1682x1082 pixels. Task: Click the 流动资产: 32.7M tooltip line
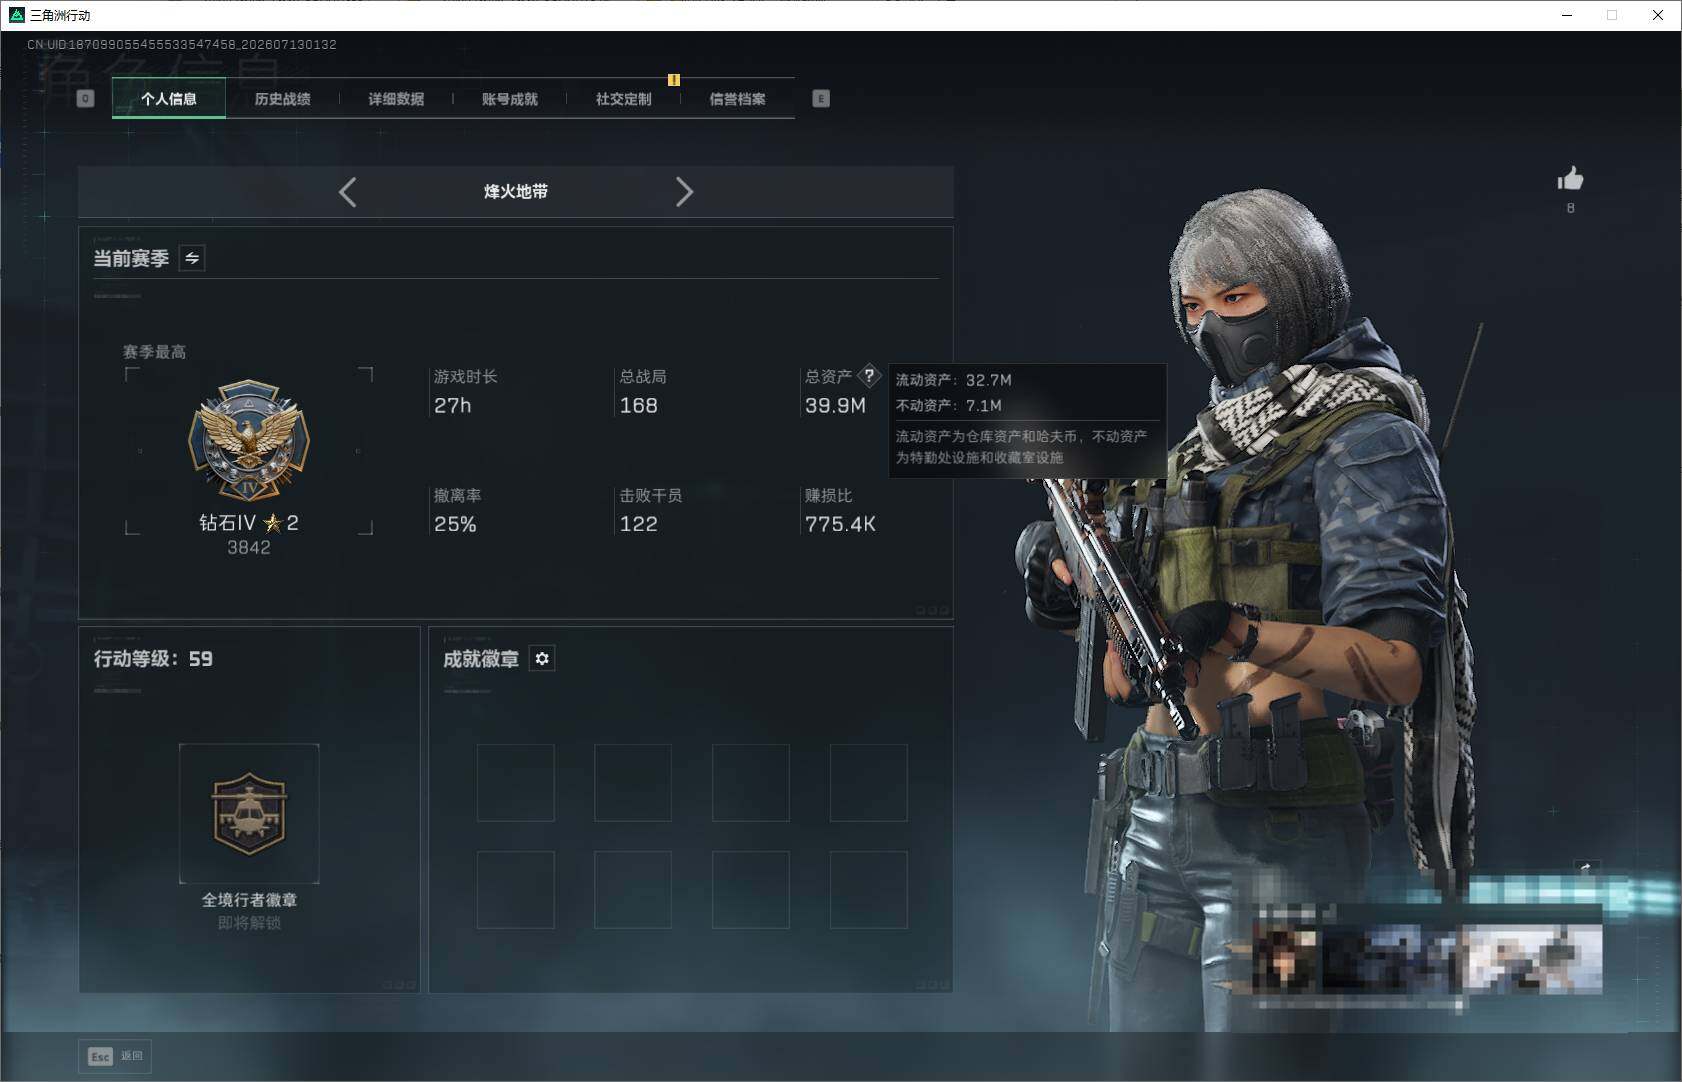tap(954, 380)
